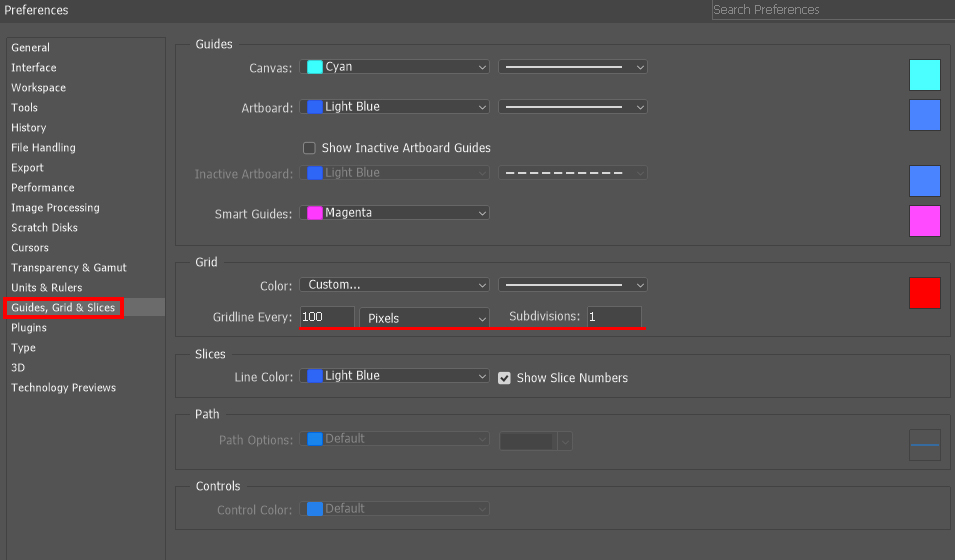Open Slices Line Color dropdown
The width and height of the screenshot is (955, 560).
(394, 376)
